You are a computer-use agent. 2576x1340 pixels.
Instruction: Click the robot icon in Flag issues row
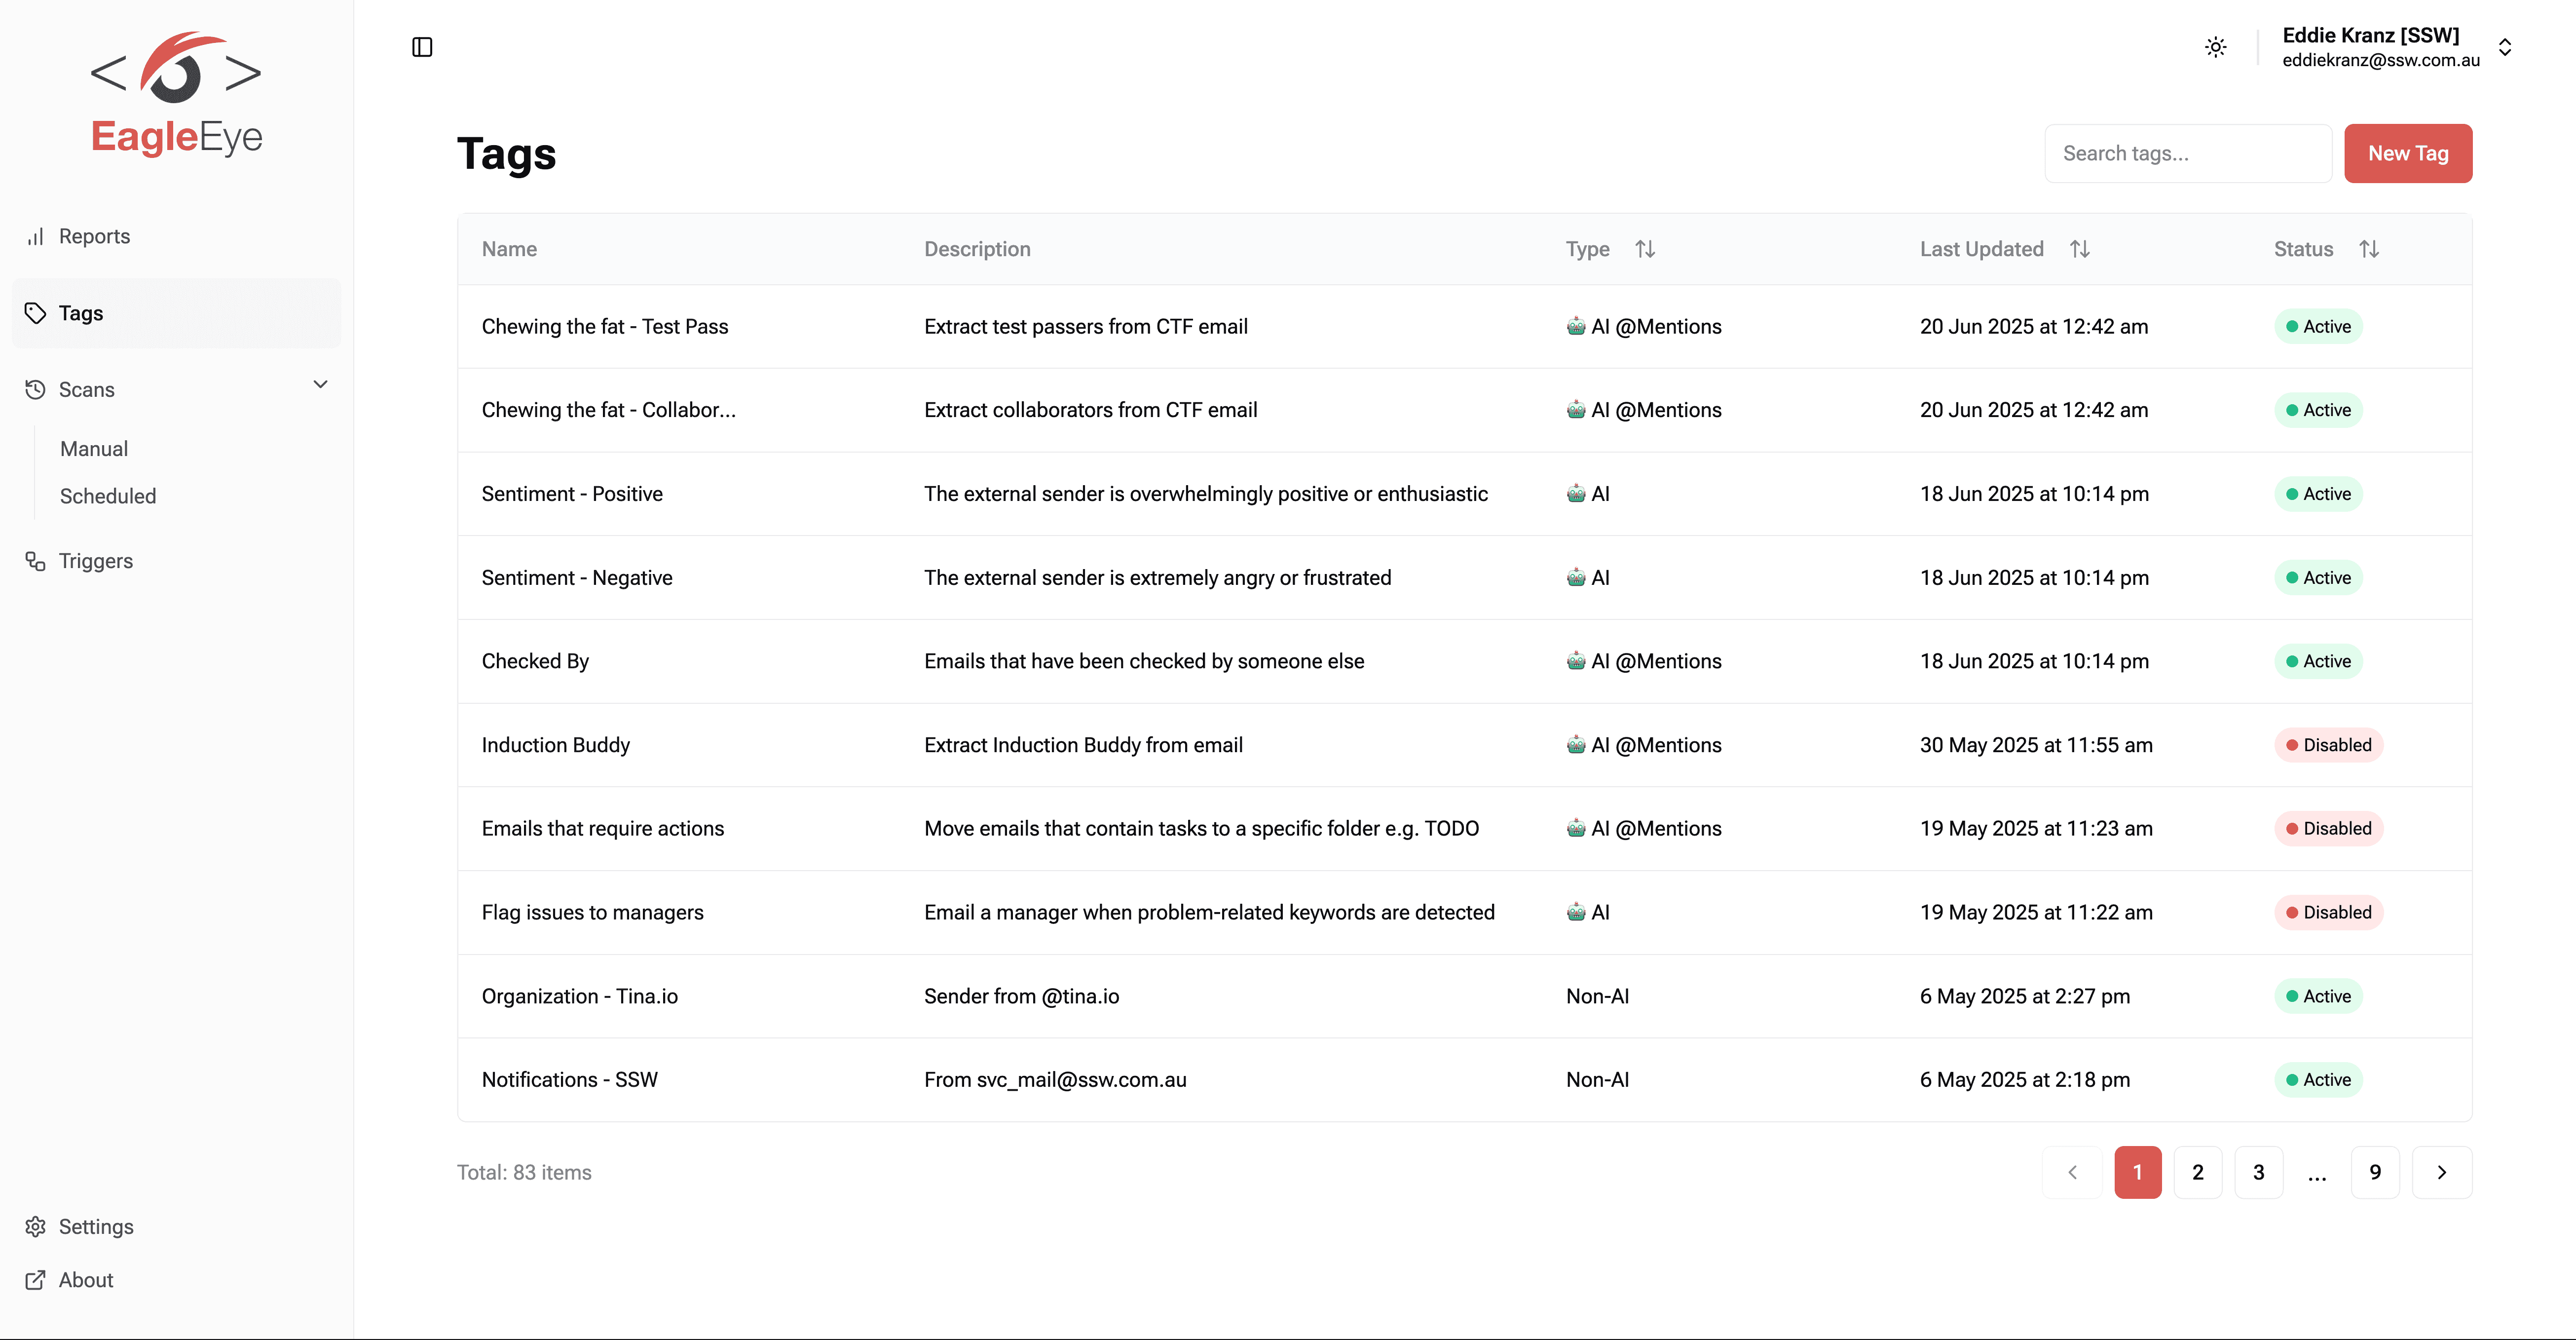tap(1576, 912)
